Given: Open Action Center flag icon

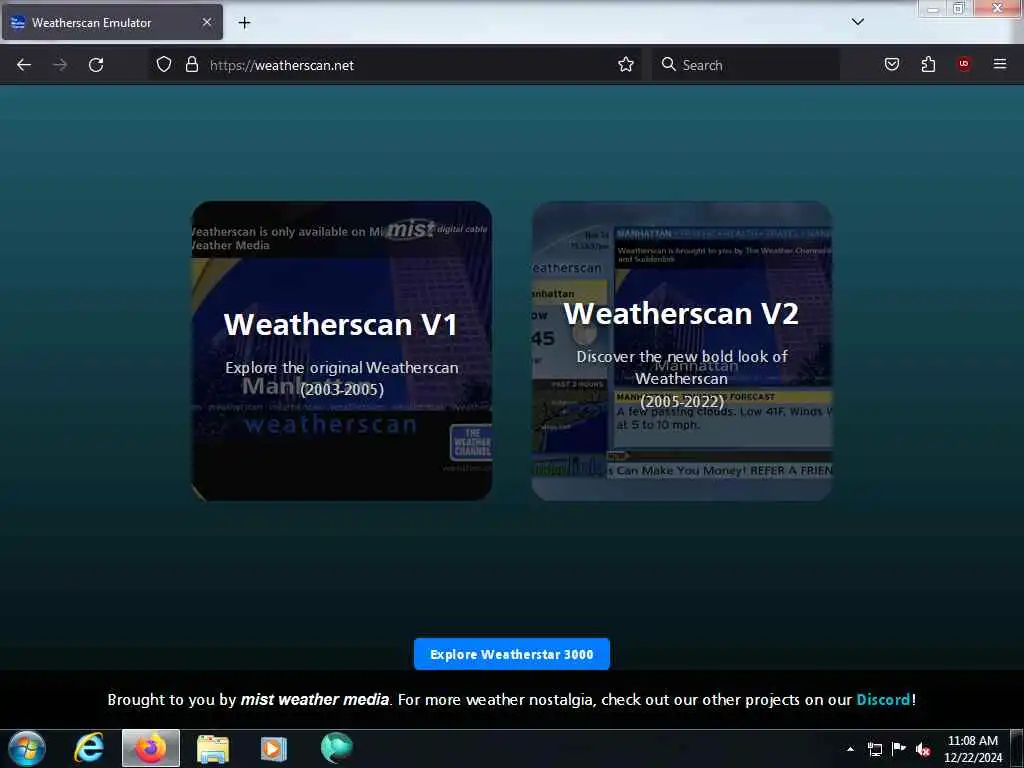Looking at the screenshot, I should (899, 748).
